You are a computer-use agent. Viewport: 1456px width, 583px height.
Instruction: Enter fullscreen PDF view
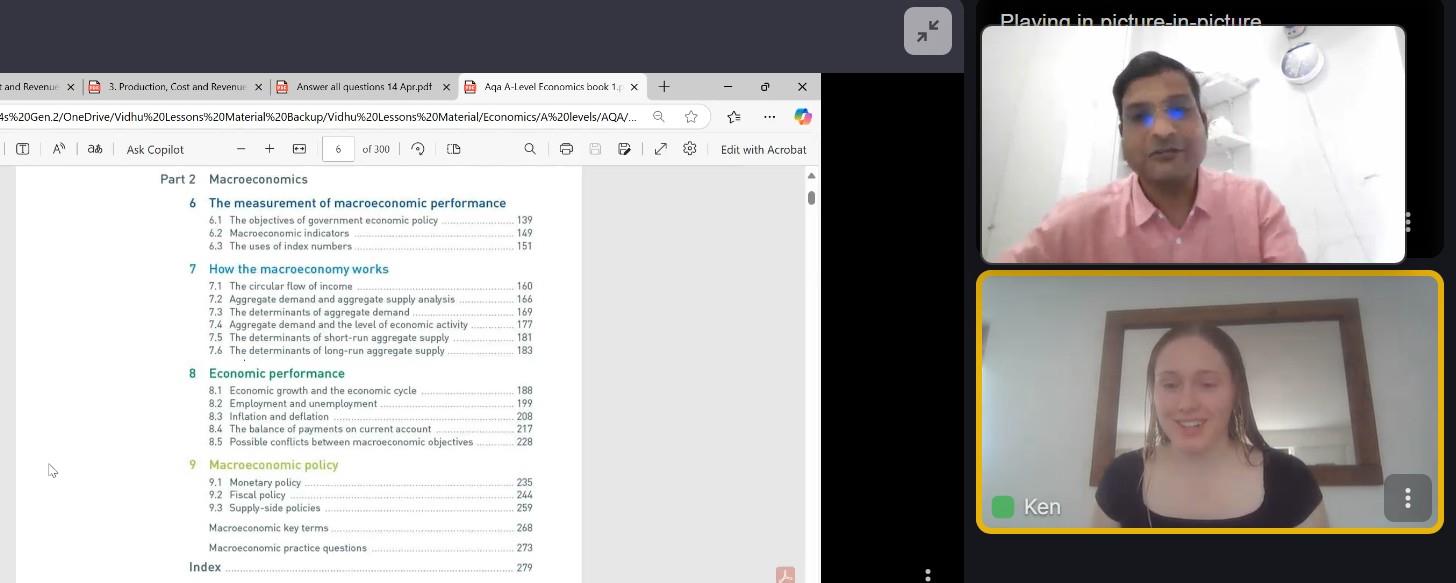click(x=661, y=149)
